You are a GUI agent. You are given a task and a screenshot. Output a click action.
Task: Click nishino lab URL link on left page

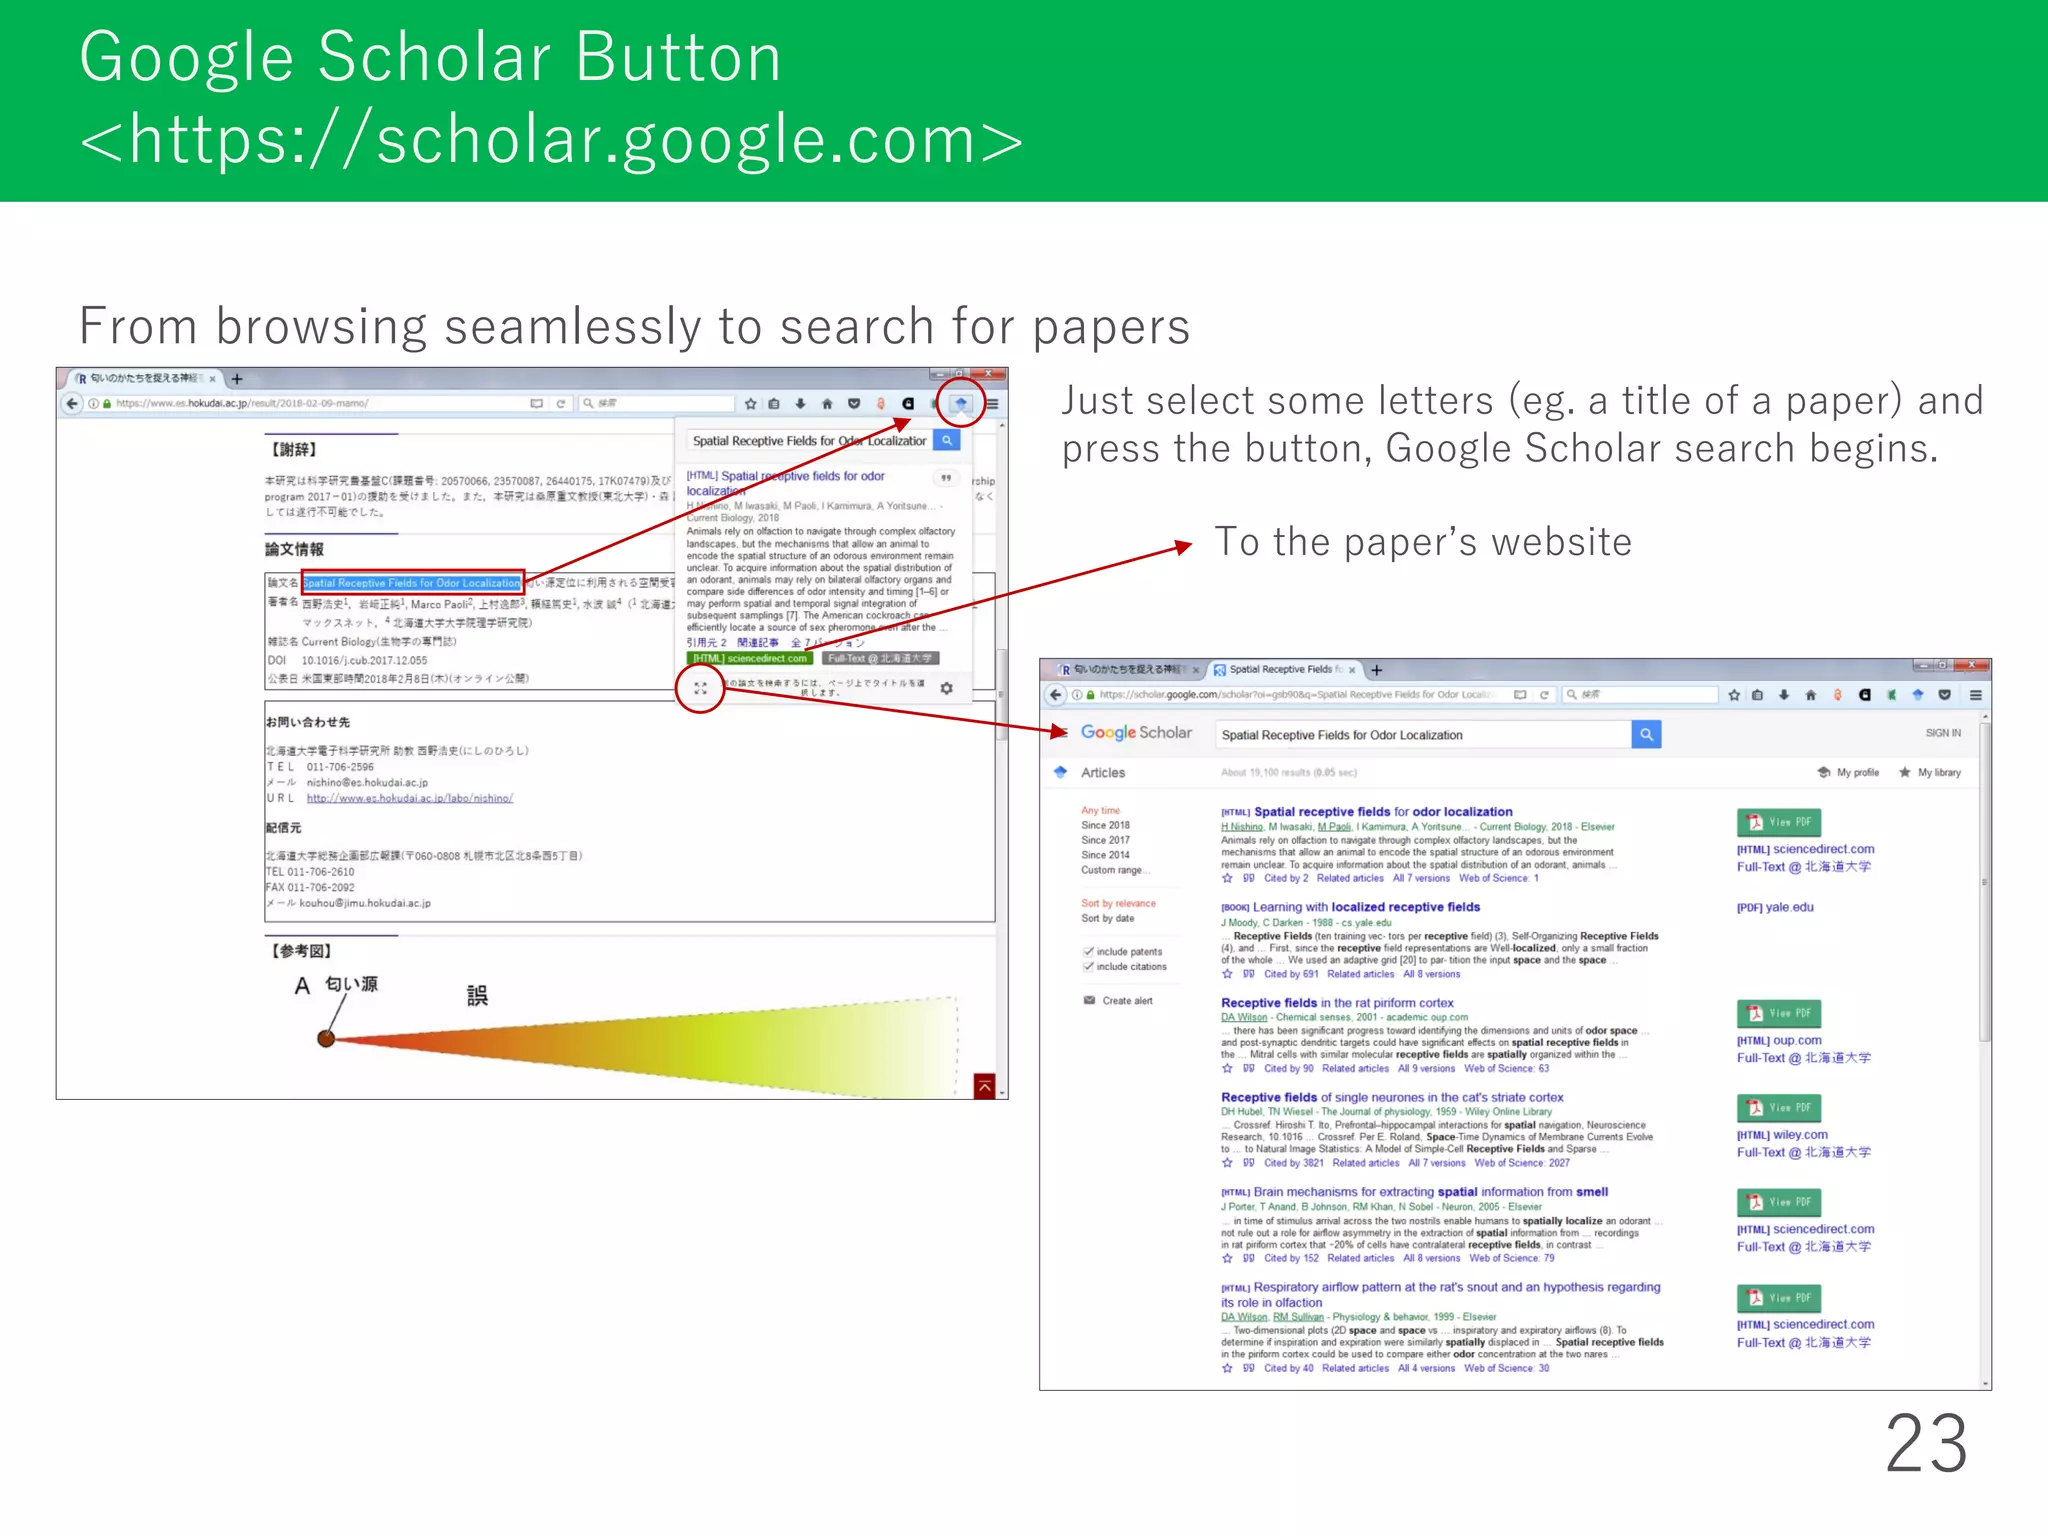[x=409, y=798]
